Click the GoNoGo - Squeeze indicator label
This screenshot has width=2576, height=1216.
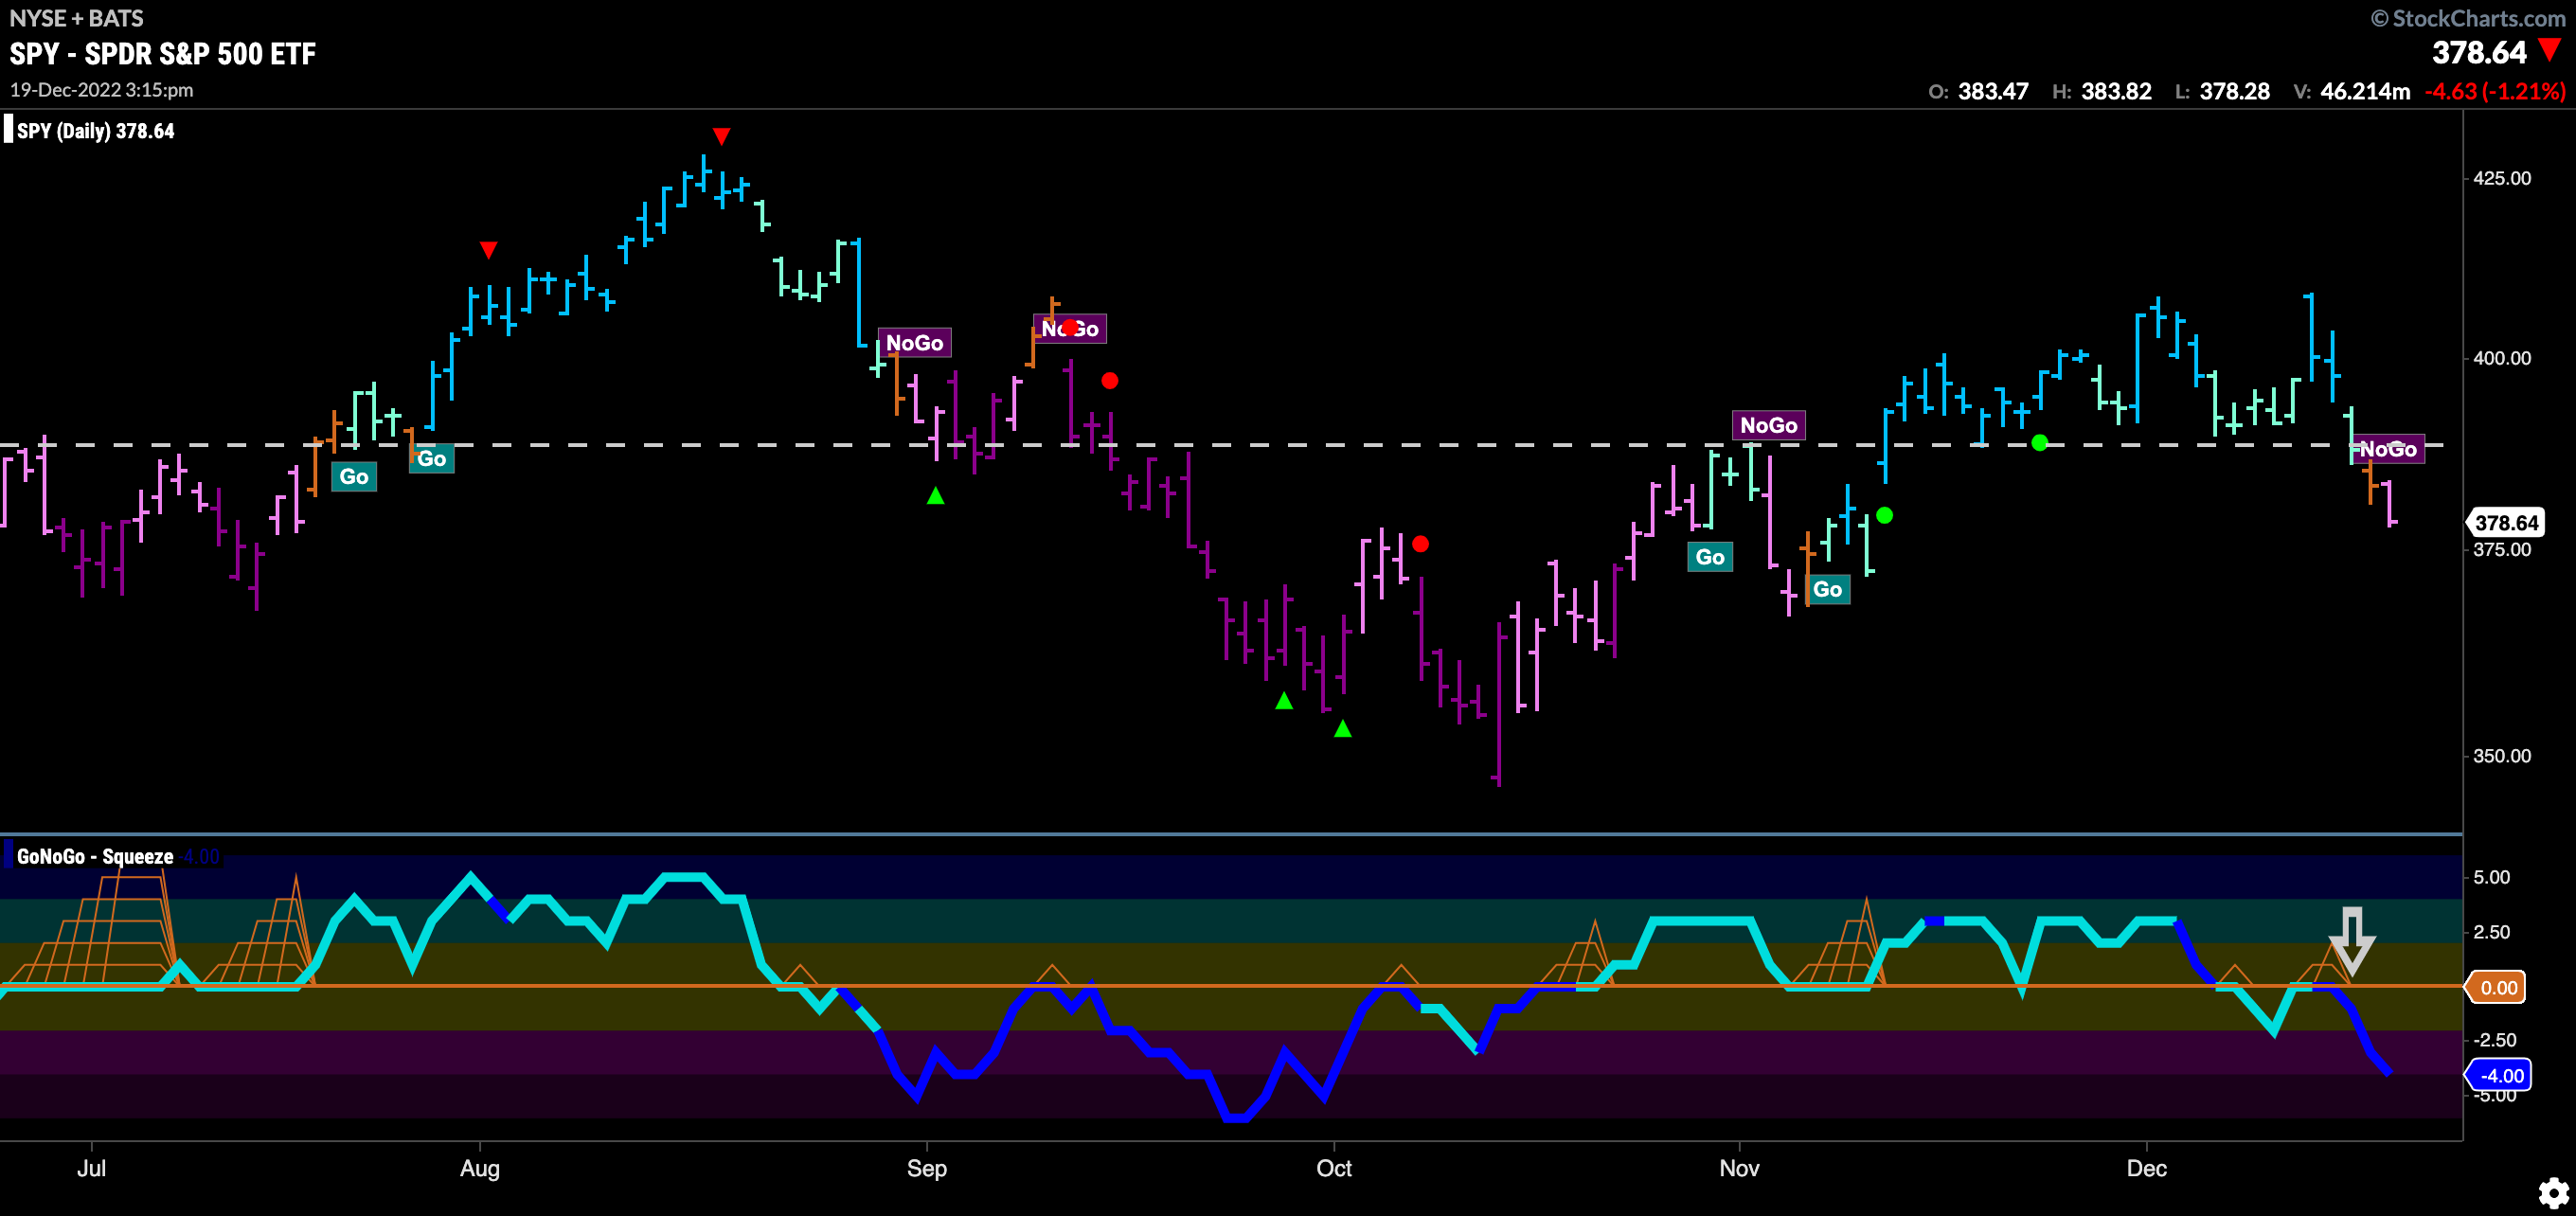click(x=95, y=857)
